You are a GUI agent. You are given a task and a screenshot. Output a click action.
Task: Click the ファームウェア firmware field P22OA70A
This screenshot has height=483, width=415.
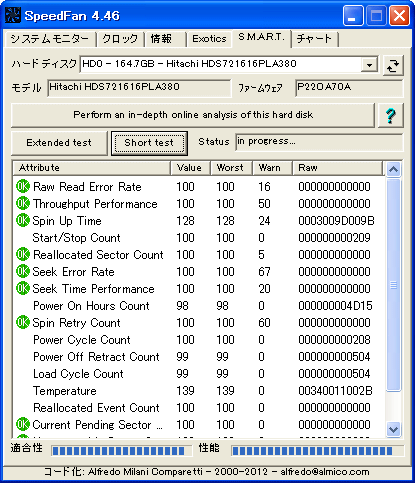349,88
